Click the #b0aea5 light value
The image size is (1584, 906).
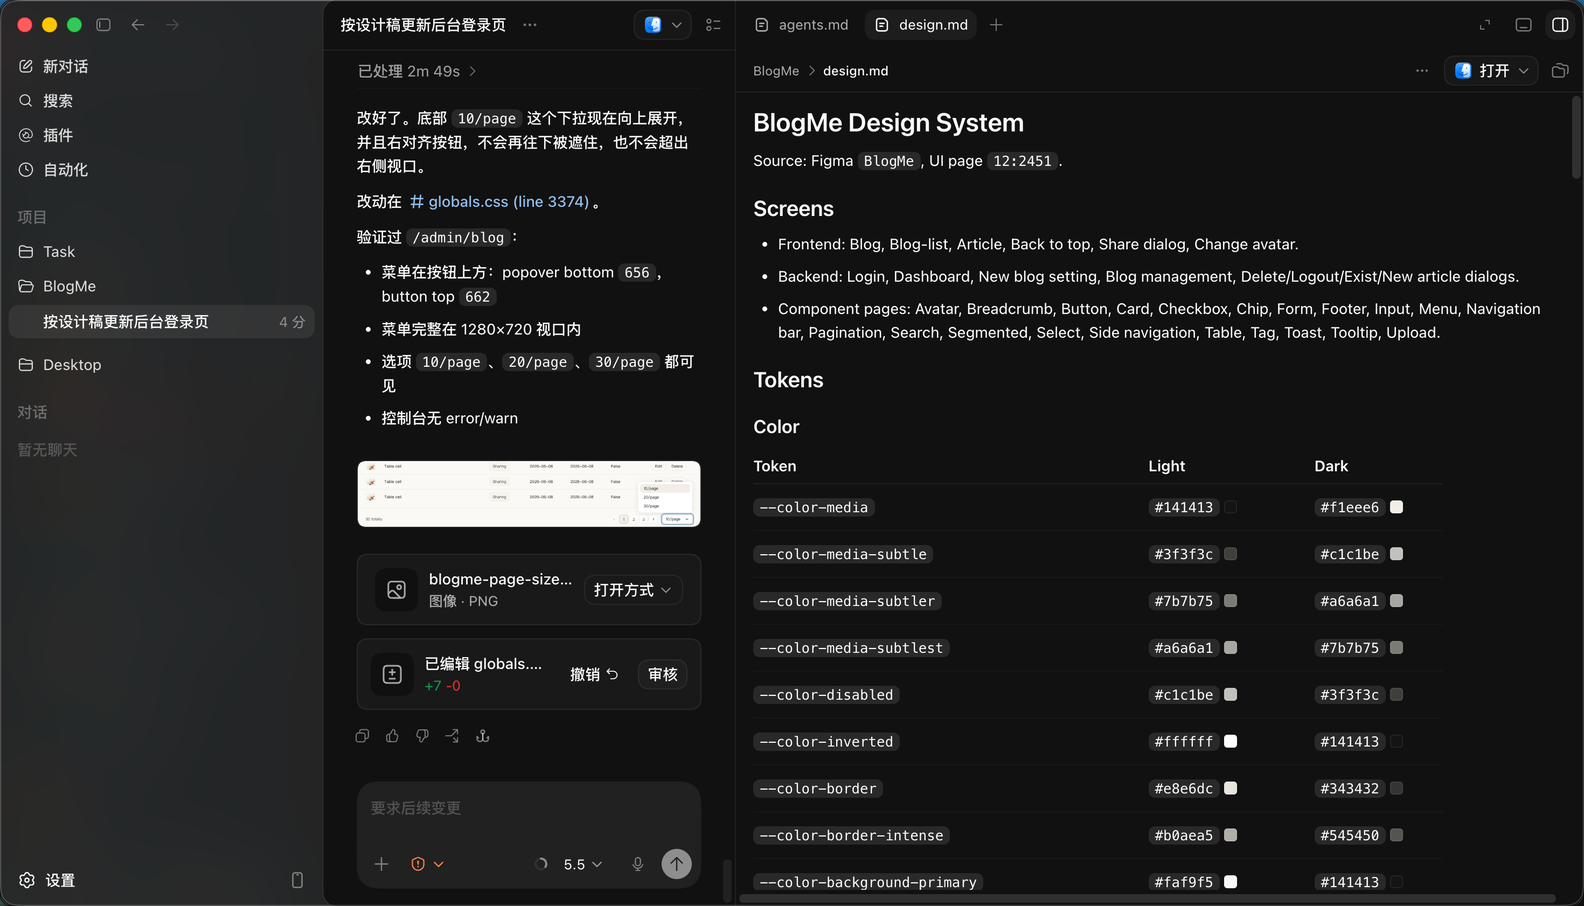[1184, 835]
